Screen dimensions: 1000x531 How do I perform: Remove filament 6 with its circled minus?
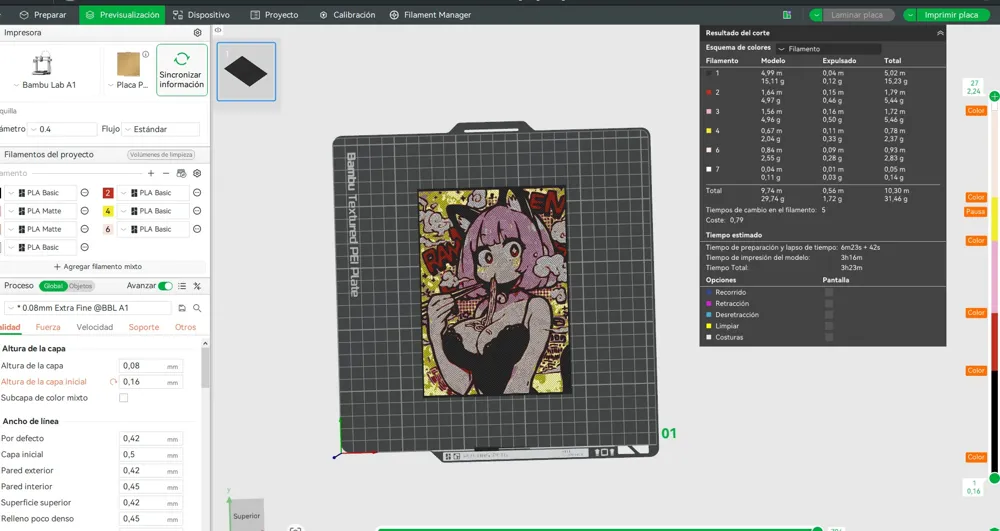click(197, 229)
